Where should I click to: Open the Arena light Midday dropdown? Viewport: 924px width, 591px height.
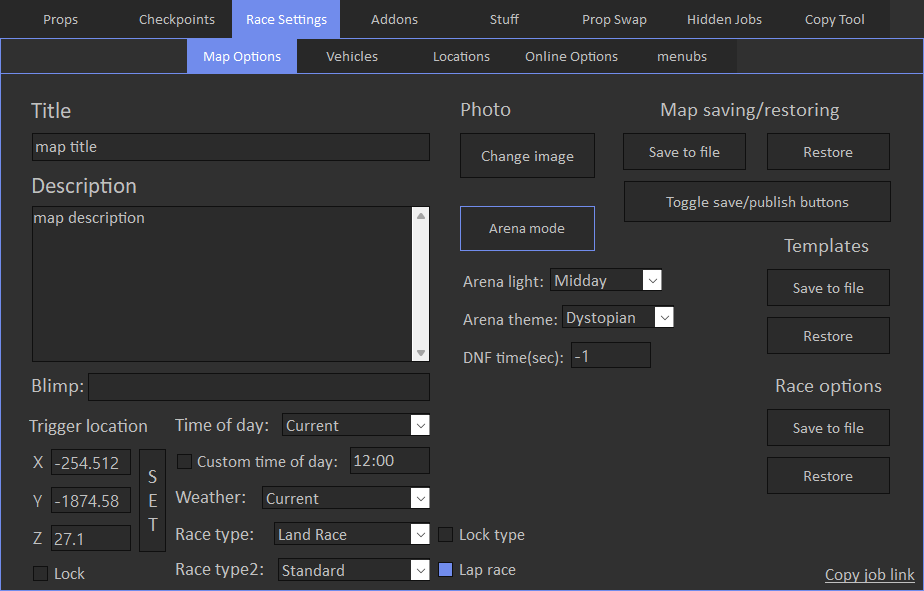click(606, 280)
